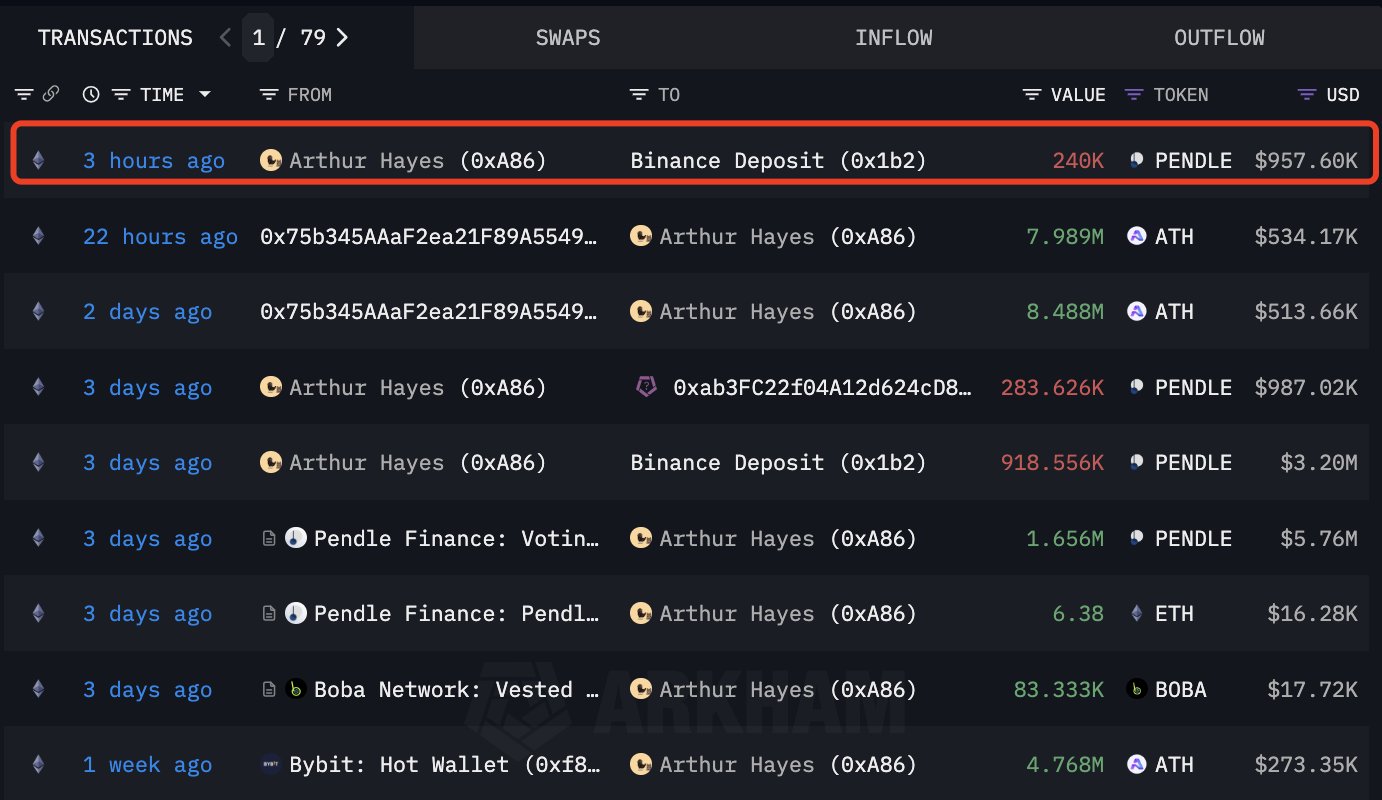Image resolution: width=1382 pixels, height=800 pixels.
Task: Click contract document icon beside Boba Network
Action: click(269, 689)
